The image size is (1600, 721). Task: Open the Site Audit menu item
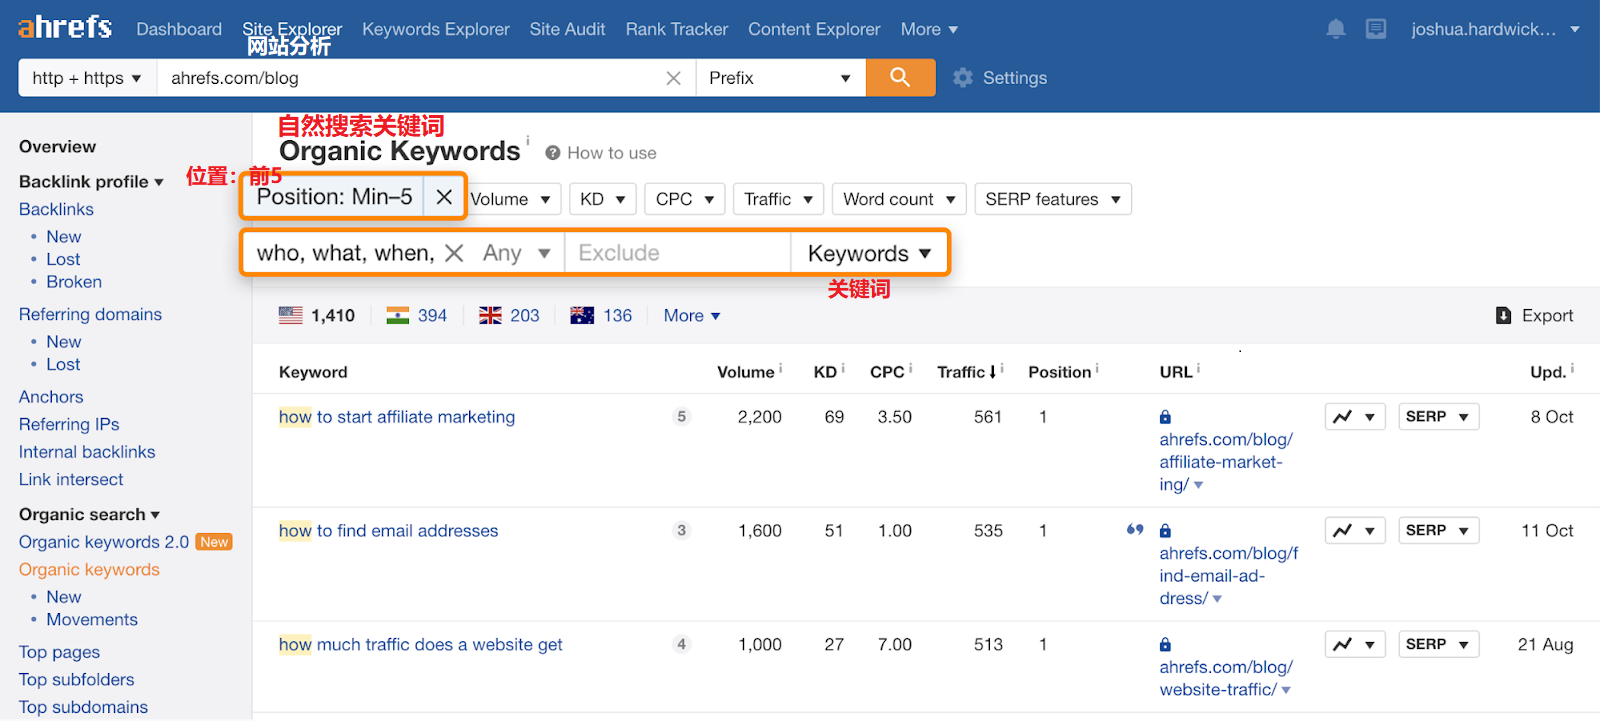[x=567, y=29]
